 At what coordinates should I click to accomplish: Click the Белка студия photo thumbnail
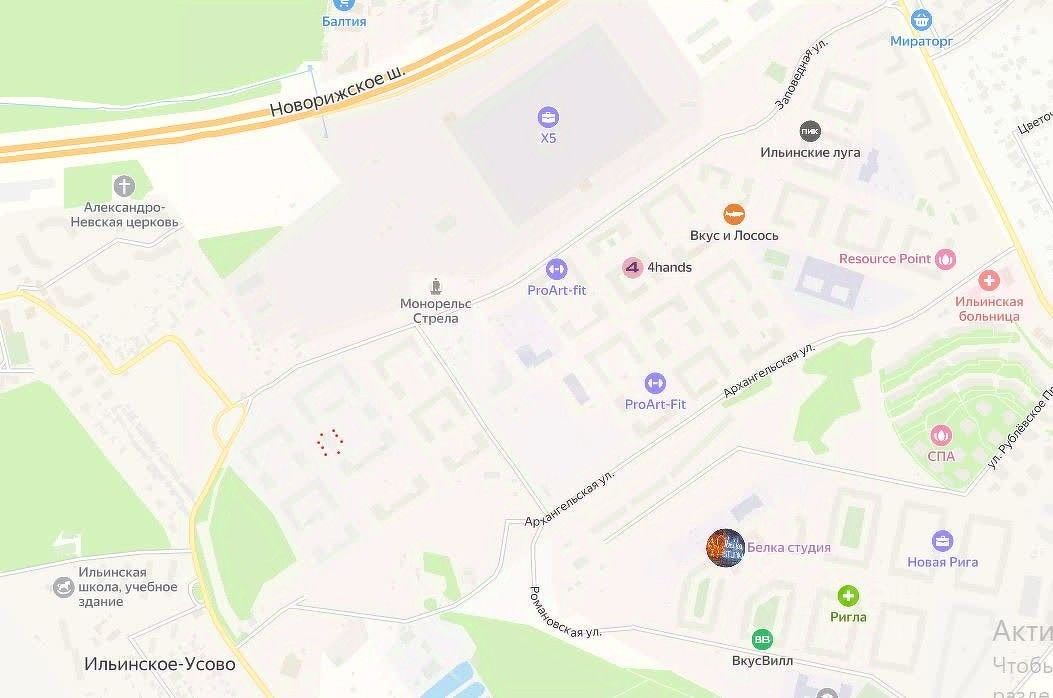pos(725,548)
